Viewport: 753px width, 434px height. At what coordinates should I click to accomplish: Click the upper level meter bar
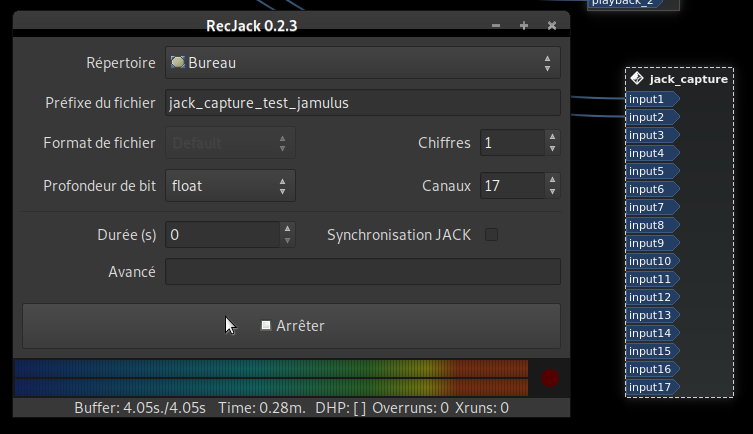click(x=271, y=368)
